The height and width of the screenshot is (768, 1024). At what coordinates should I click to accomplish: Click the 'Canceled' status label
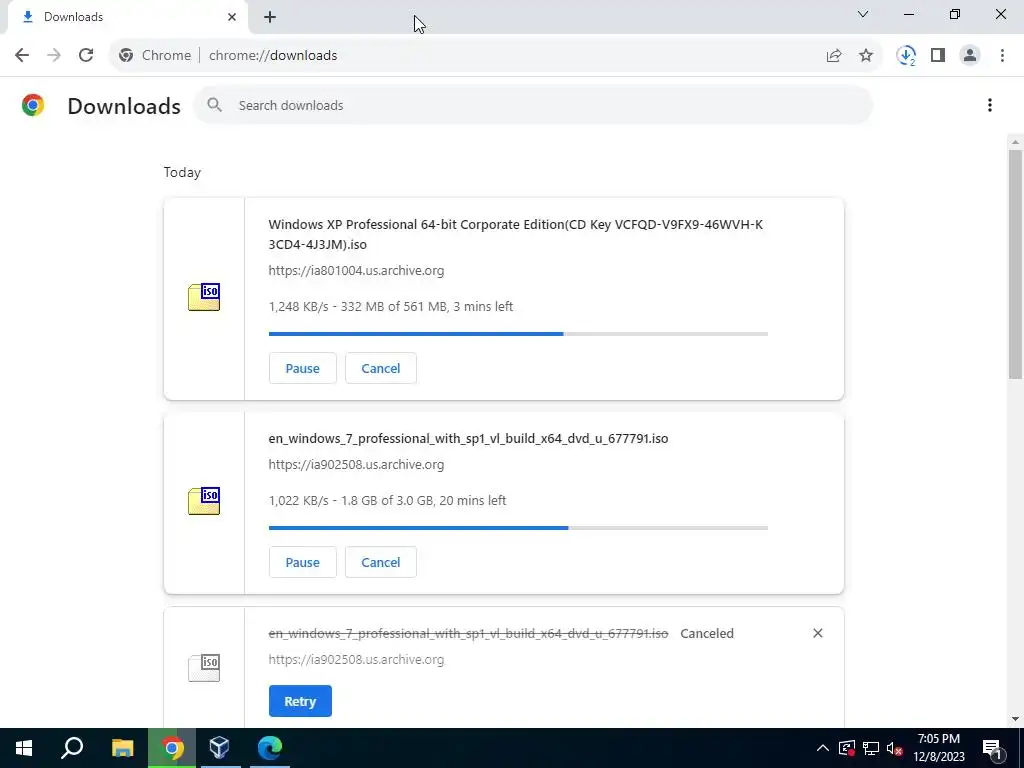coord(707,633)
